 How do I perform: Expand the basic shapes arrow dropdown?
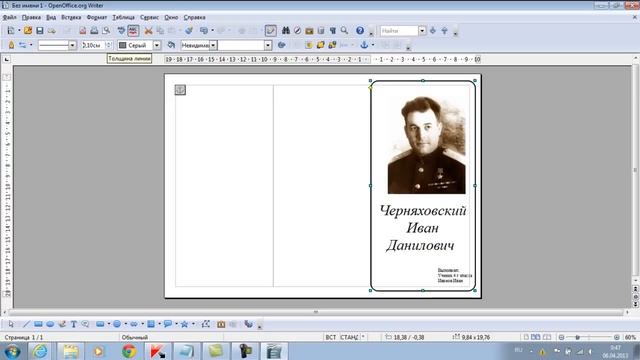click(109, 324)
